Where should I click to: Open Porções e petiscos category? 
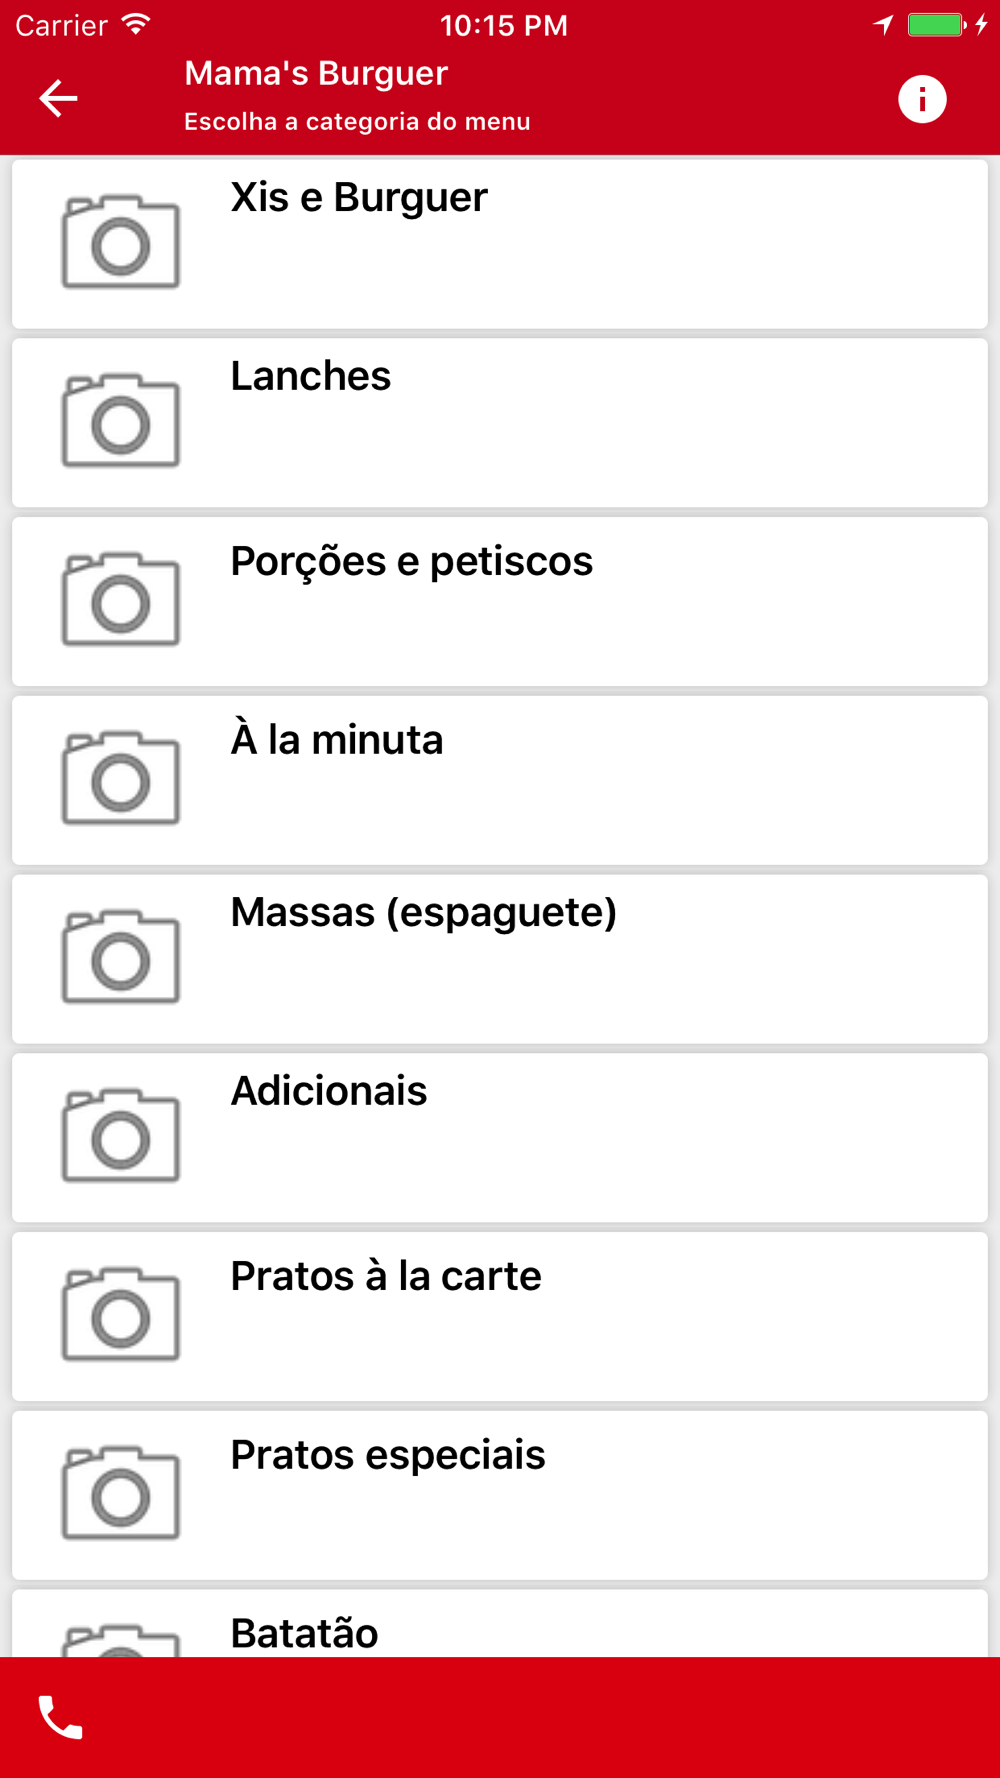pyautogui.click(x=411, y=562)
